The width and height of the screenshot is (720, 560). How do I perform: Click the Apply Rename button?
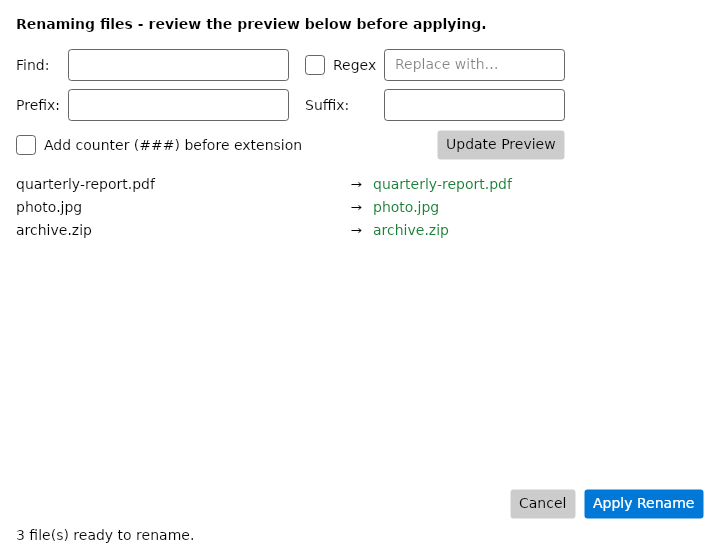point(644,504)
